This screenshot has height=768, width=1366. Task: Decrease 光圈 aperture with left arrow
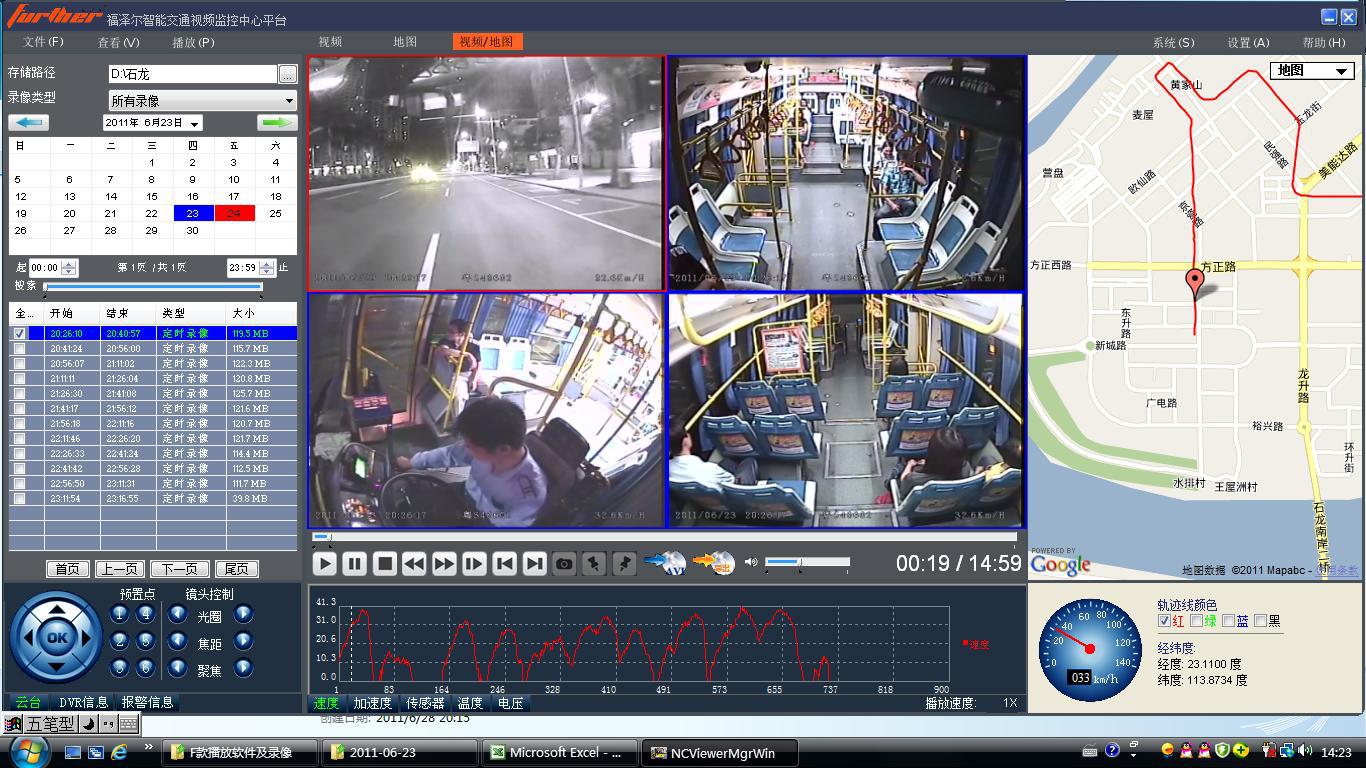[178, 614]
